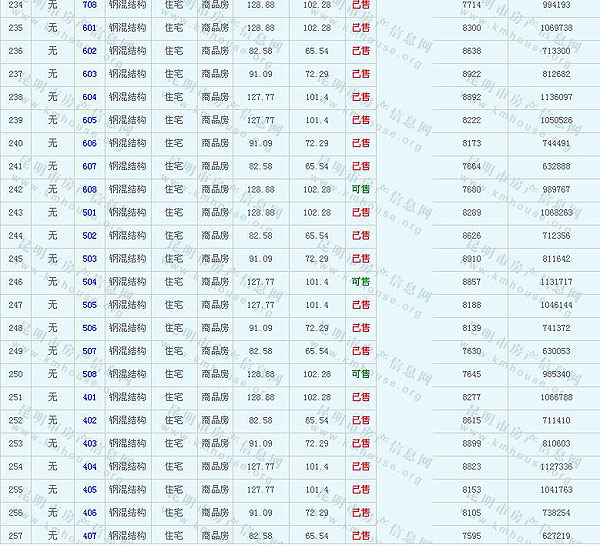Select room 403 link
Image resolution: width=600 pixels, height=545 pixels.
coord(90,443)
